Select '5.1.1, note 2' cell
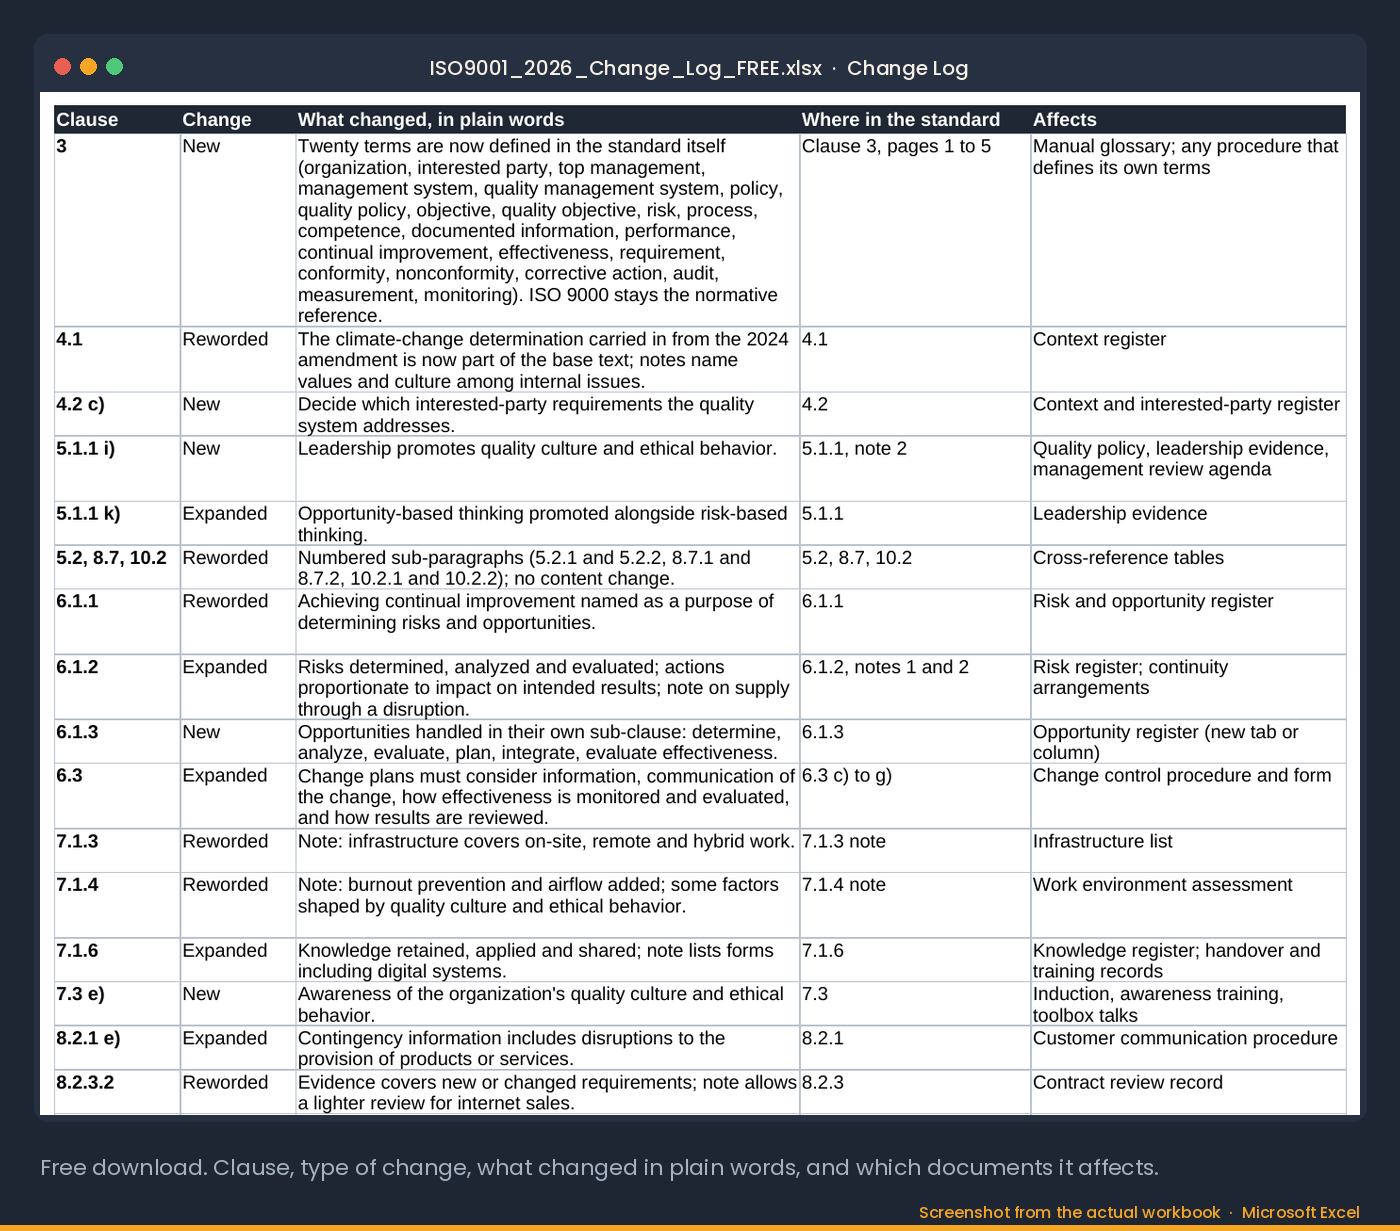Image resolution: width=1400 pixels, height=1231 pixels. [x=915, y=469]
